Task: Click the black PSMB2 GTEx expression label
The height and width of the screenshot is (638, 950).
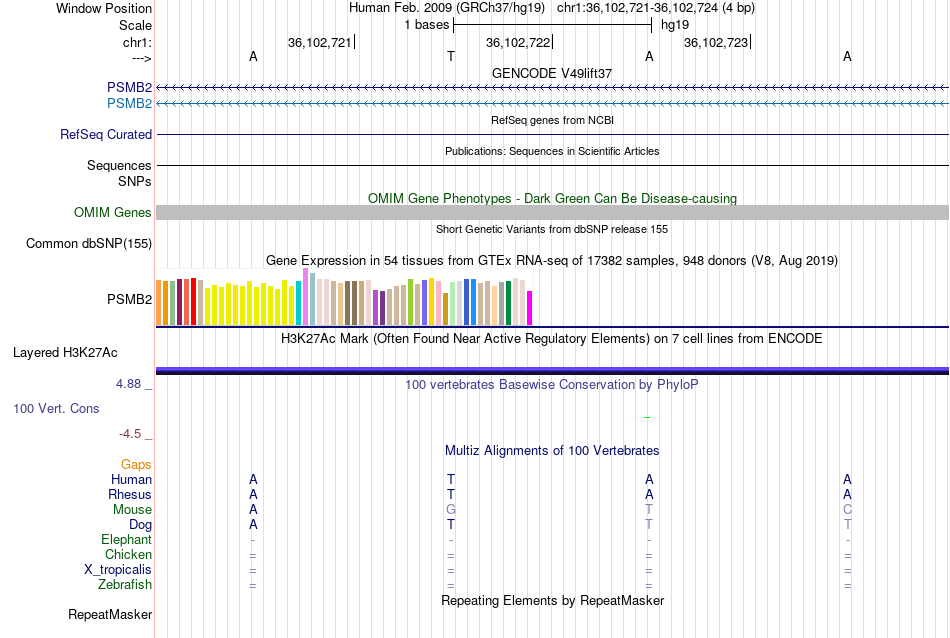Action: point(130,299)
